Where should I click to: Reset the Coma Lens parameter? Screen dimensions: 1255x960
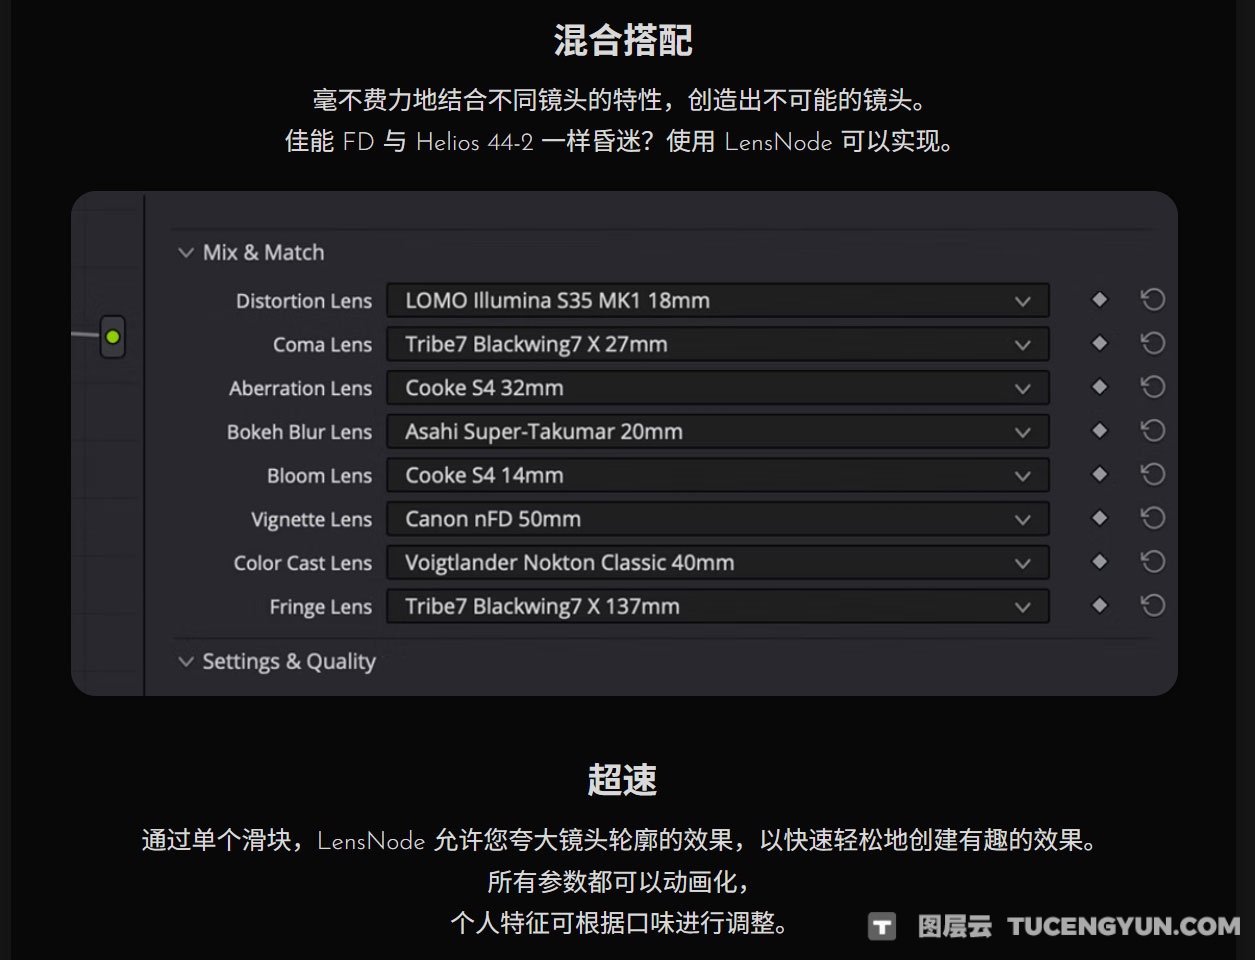point(1153,344)
